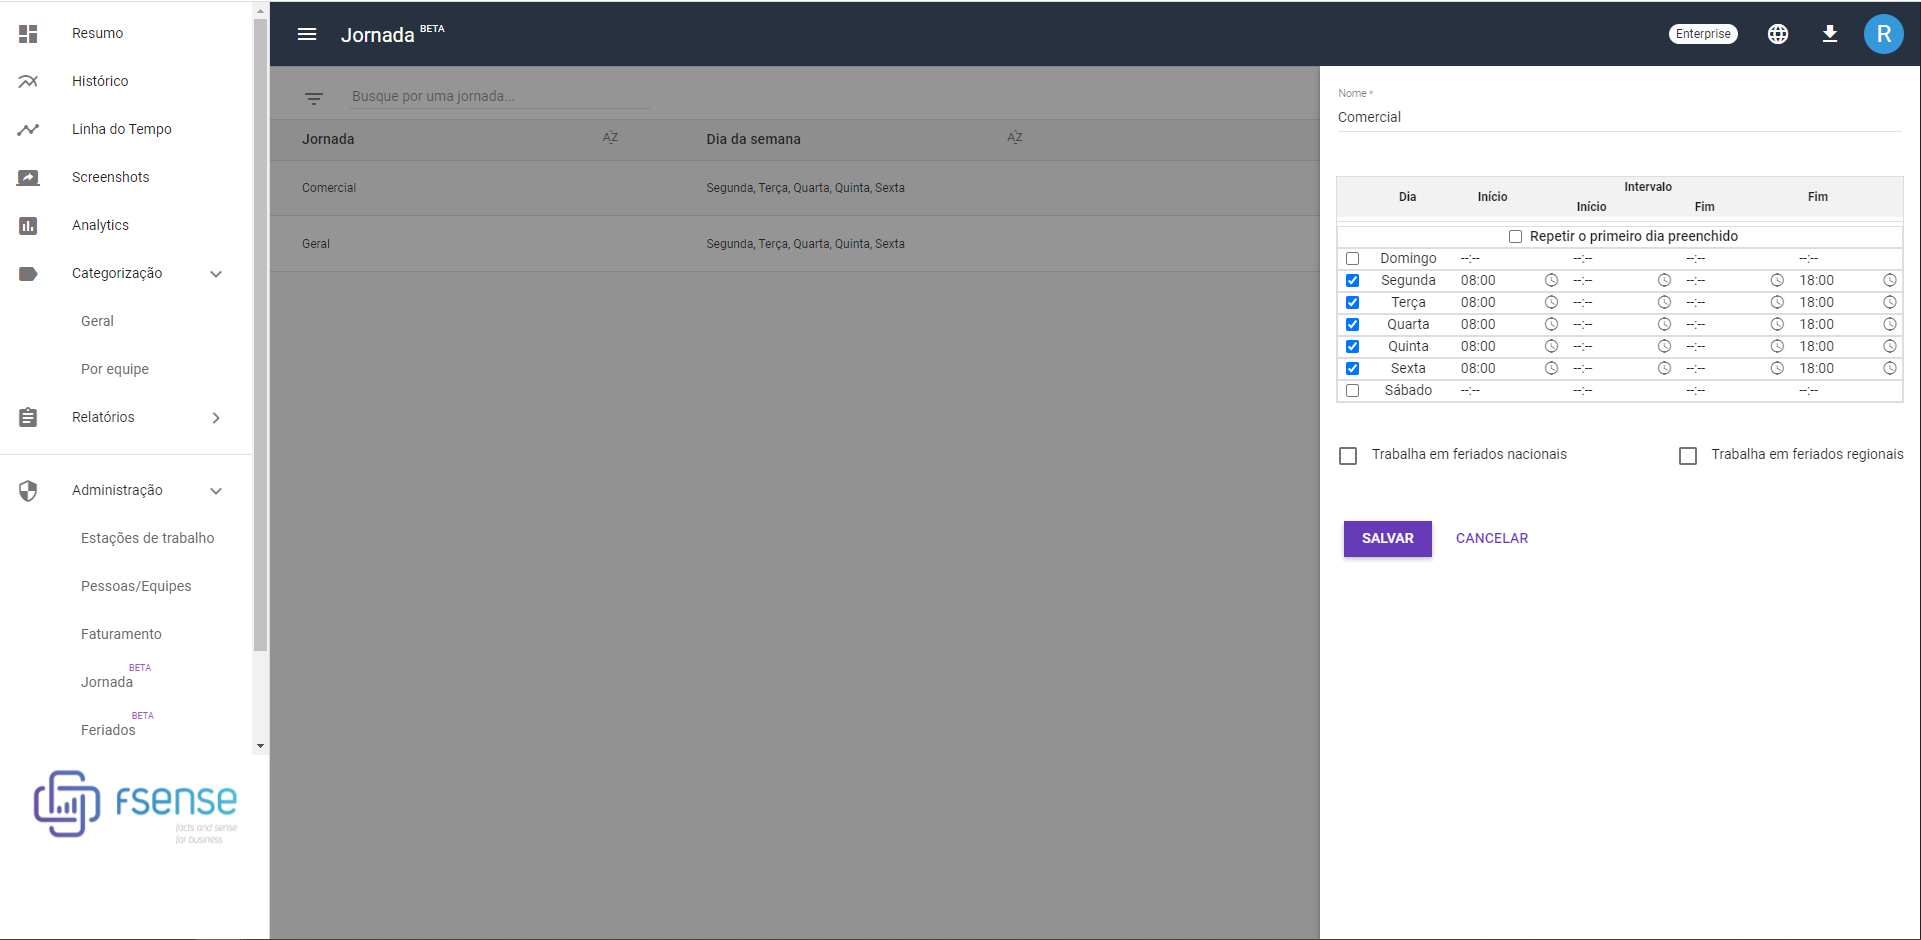Enable the Sábado day checkbox
1921x940 pixels.
tap(1353, 390)
